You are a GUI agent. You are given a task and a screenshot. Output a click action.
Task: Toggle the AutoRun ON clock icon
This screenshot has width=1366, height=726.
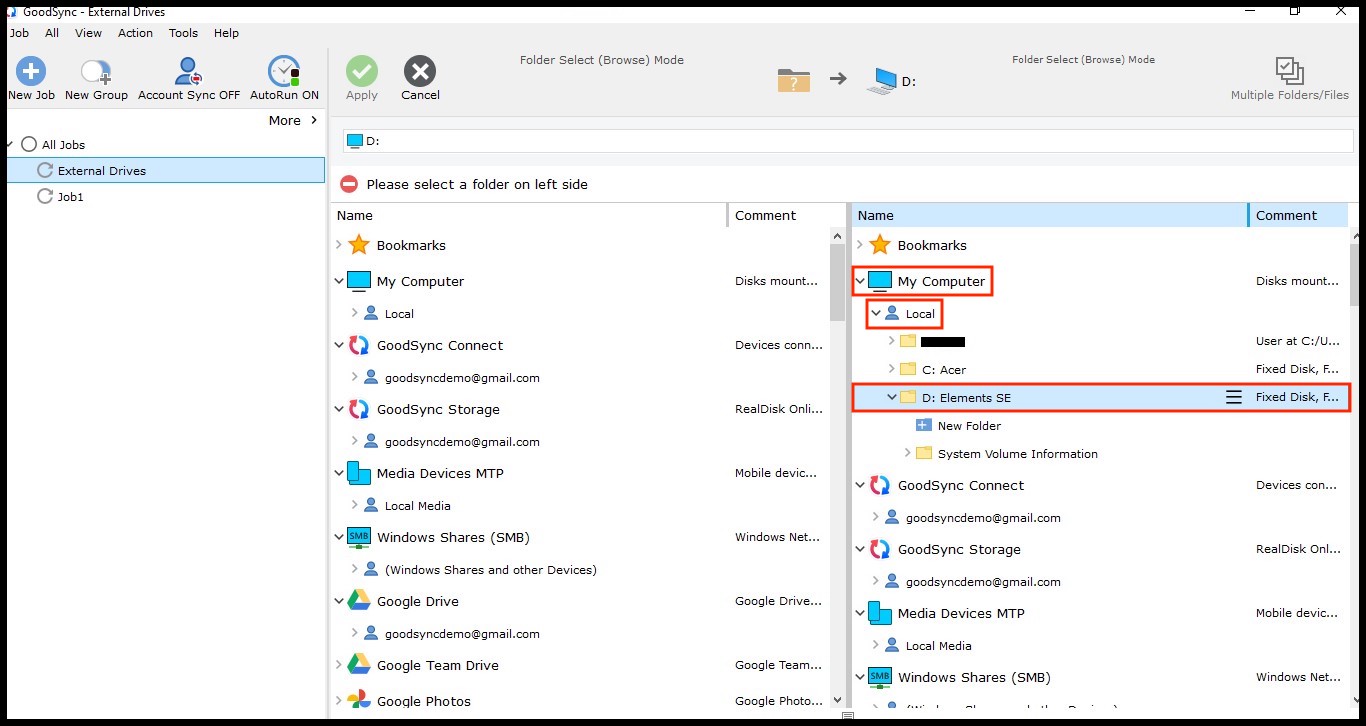point(284,72)
